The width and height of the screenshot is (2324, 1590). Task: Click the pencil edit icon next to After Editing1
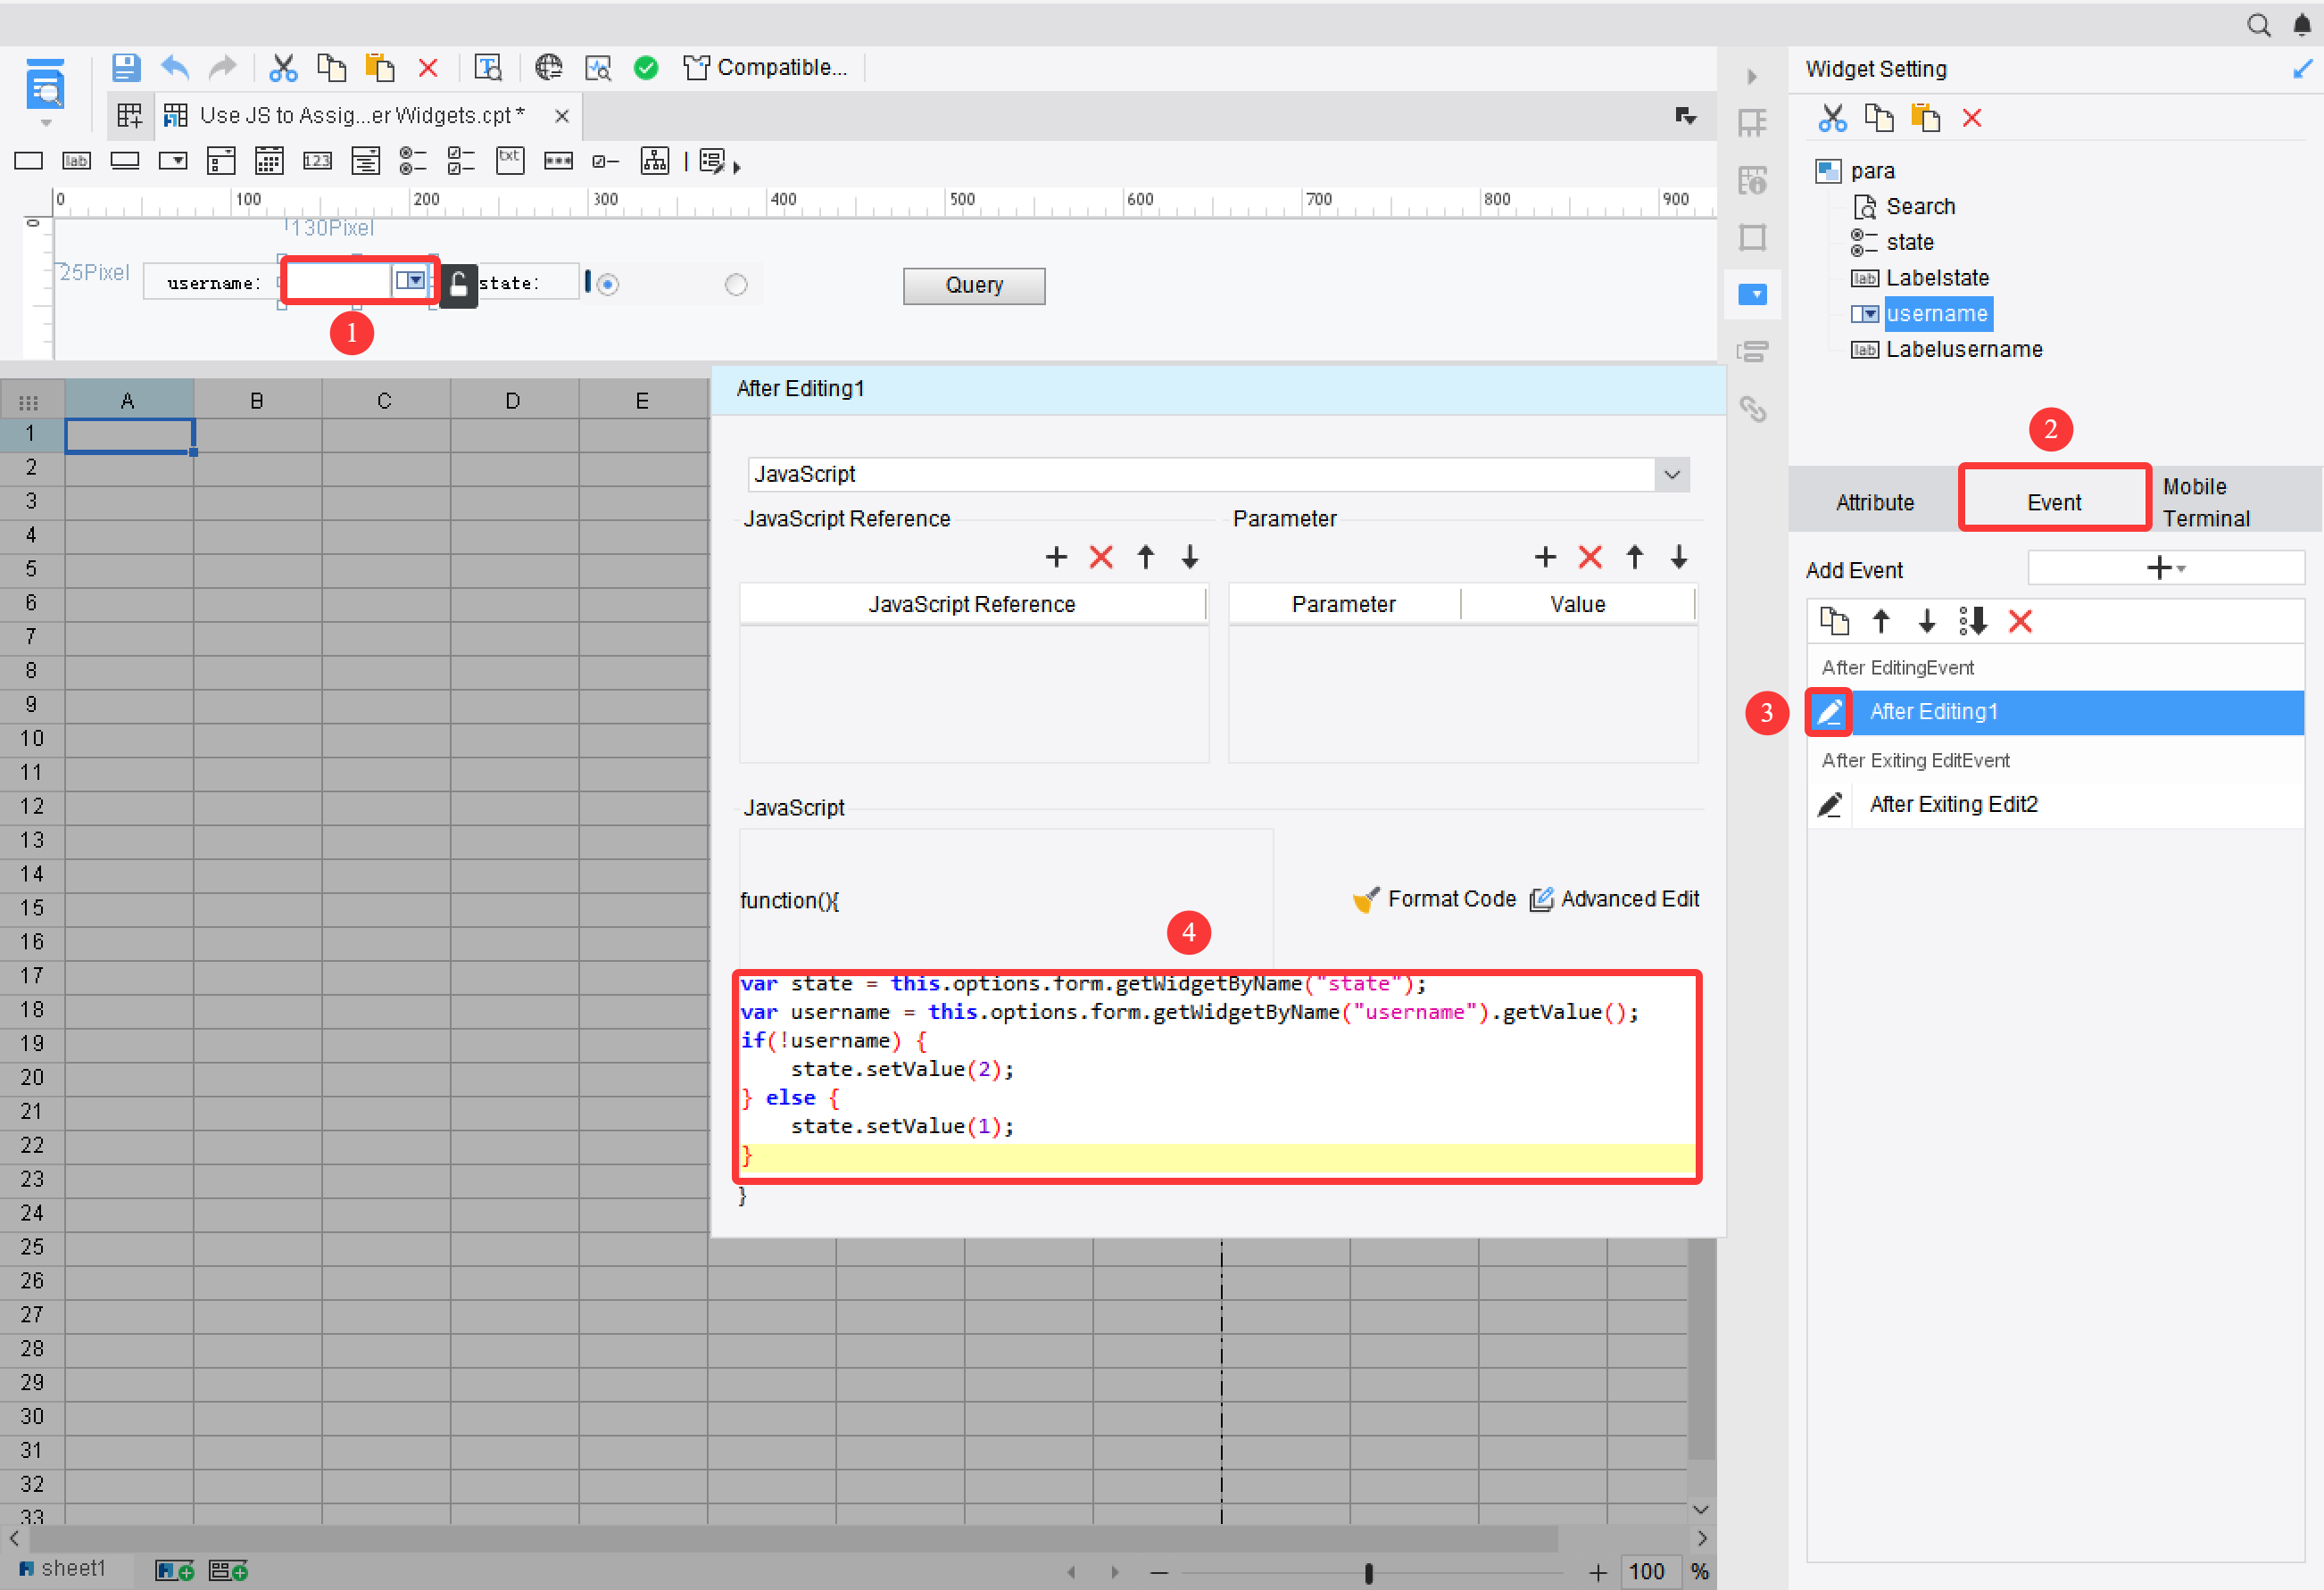point(1829,712)
